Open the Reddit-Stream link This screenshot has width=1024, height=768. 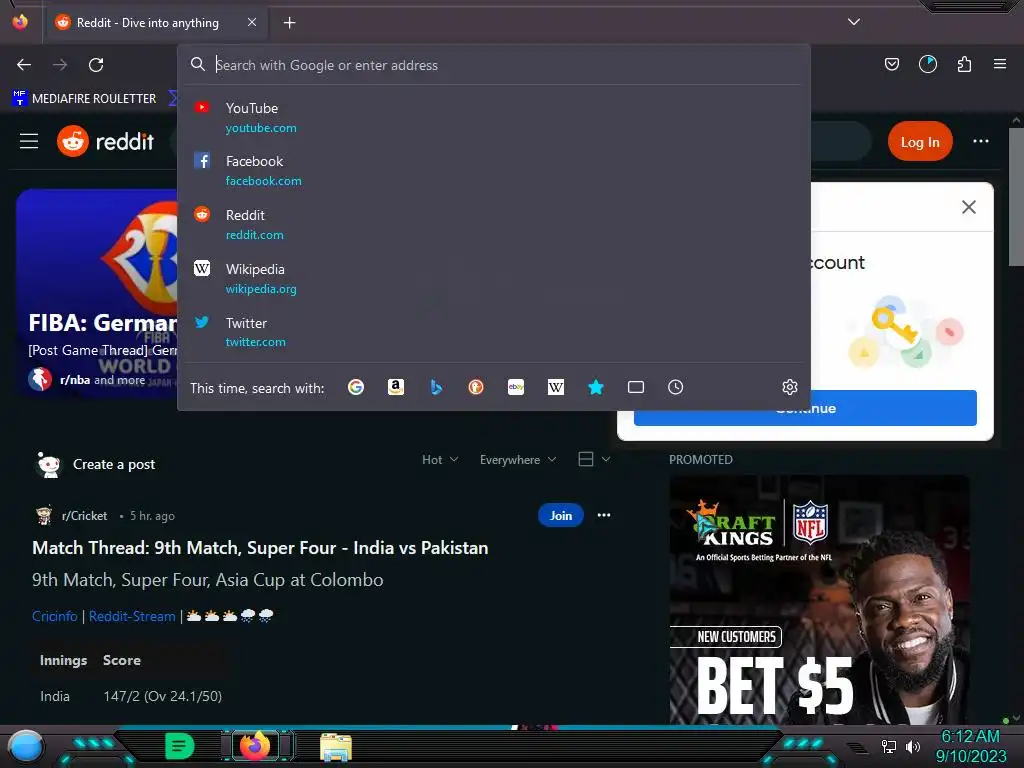point(132,616)
